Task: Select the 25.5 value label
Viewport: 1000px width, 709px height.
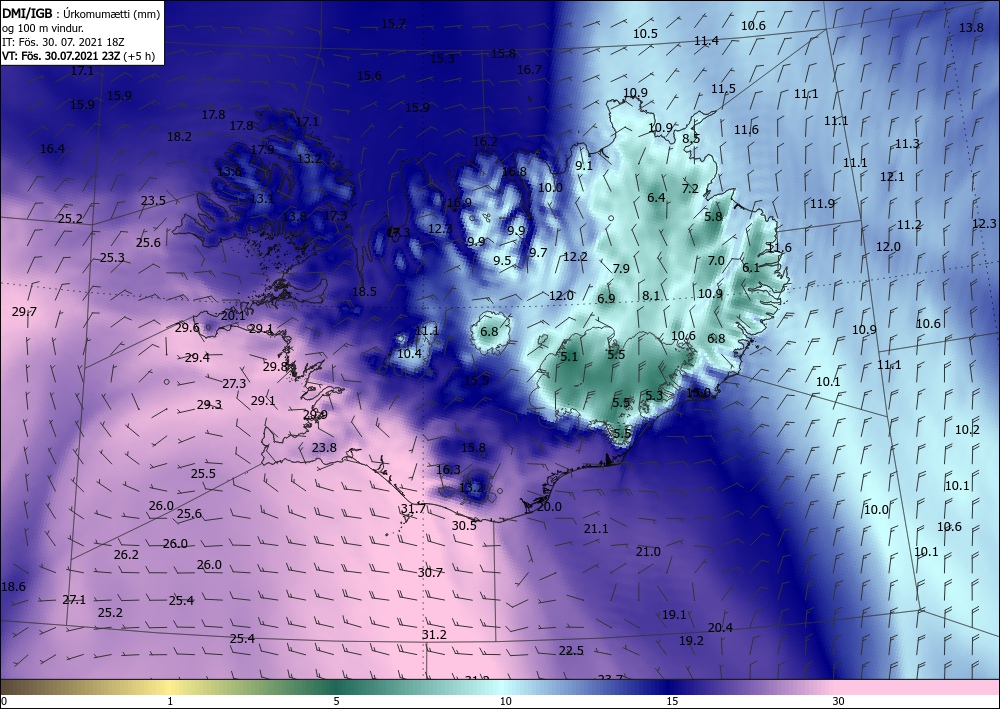Action: coord(203,473)
